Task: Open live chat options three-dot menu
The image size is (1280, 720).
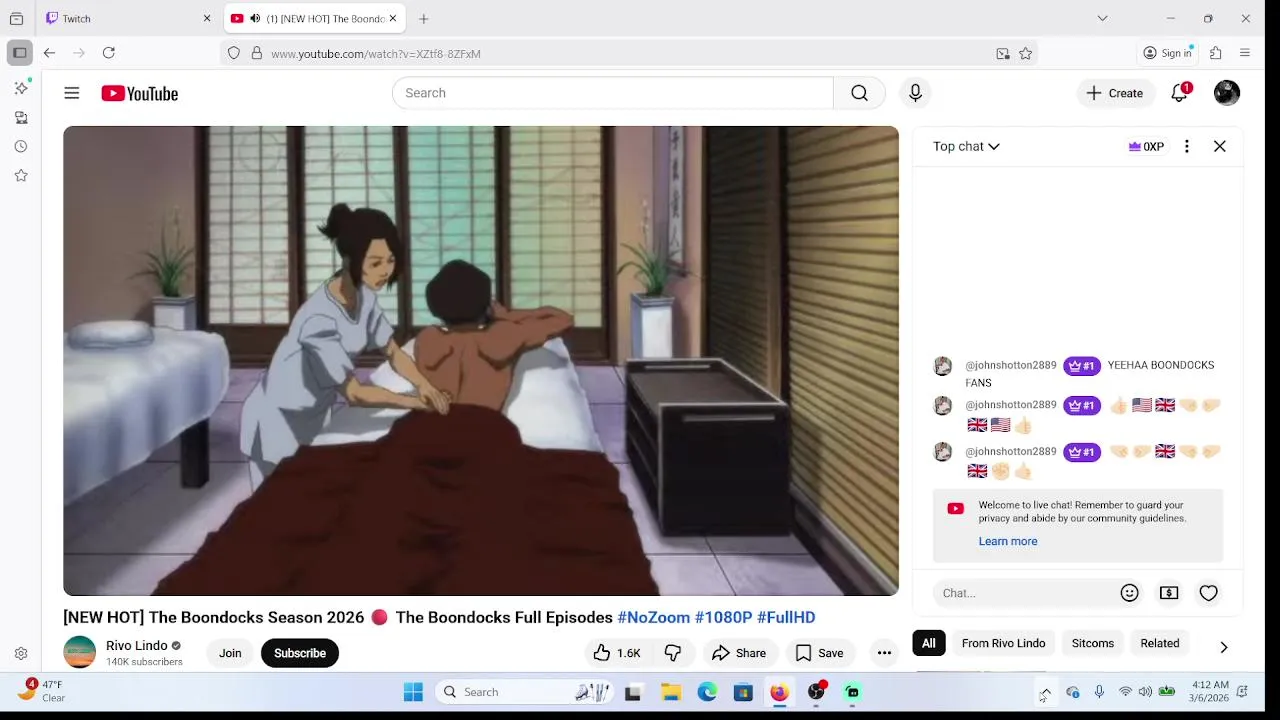Action: point(1187,146)
